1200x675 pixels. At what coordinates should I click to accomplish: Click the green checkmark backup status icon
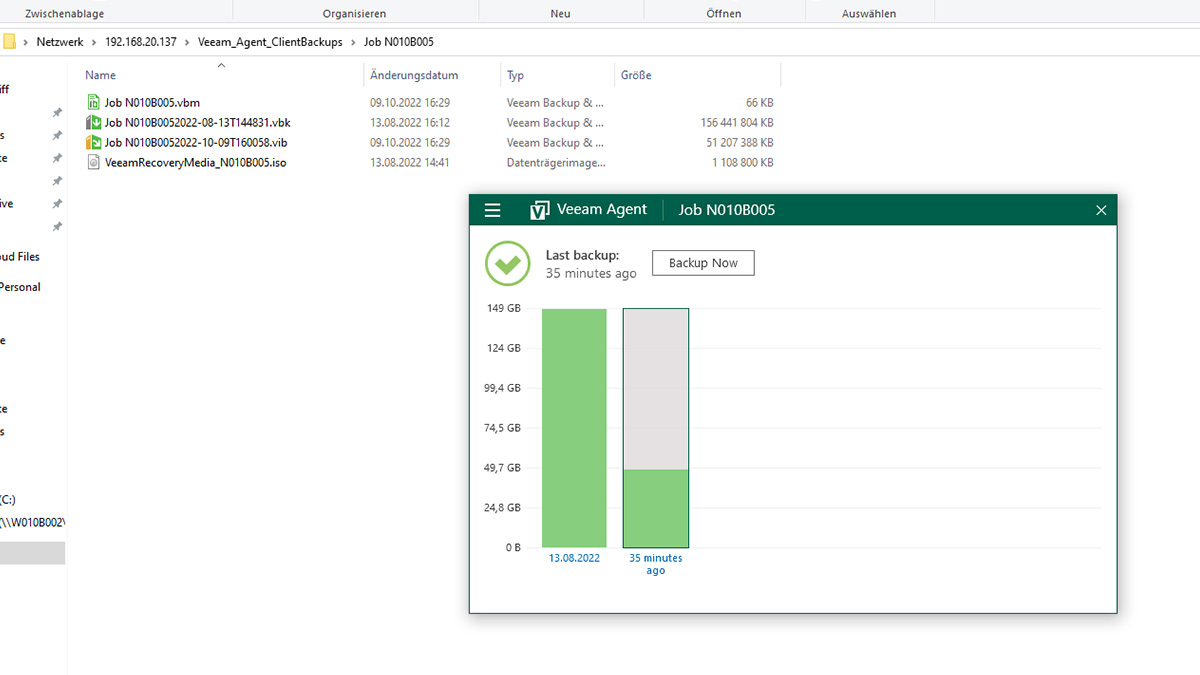tap(508, 264)
